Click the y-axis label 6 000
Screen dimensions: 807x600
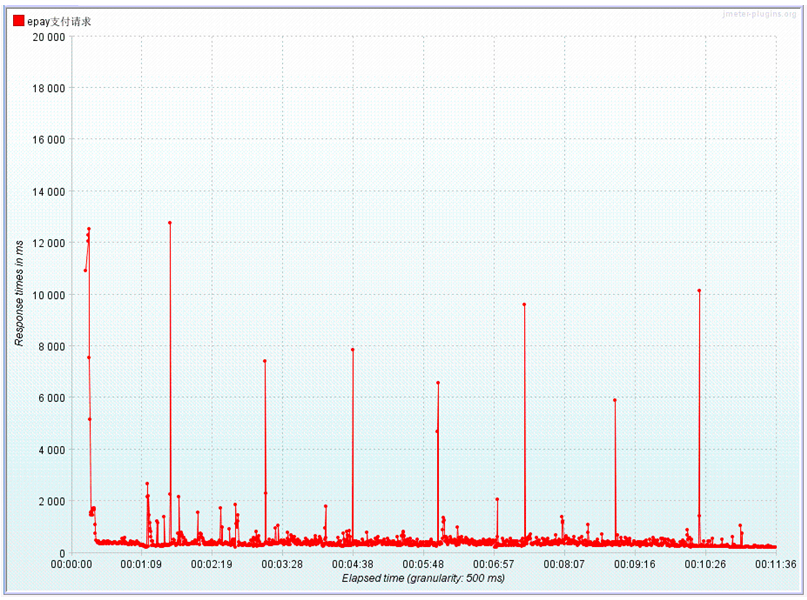[x=52, y=398]
